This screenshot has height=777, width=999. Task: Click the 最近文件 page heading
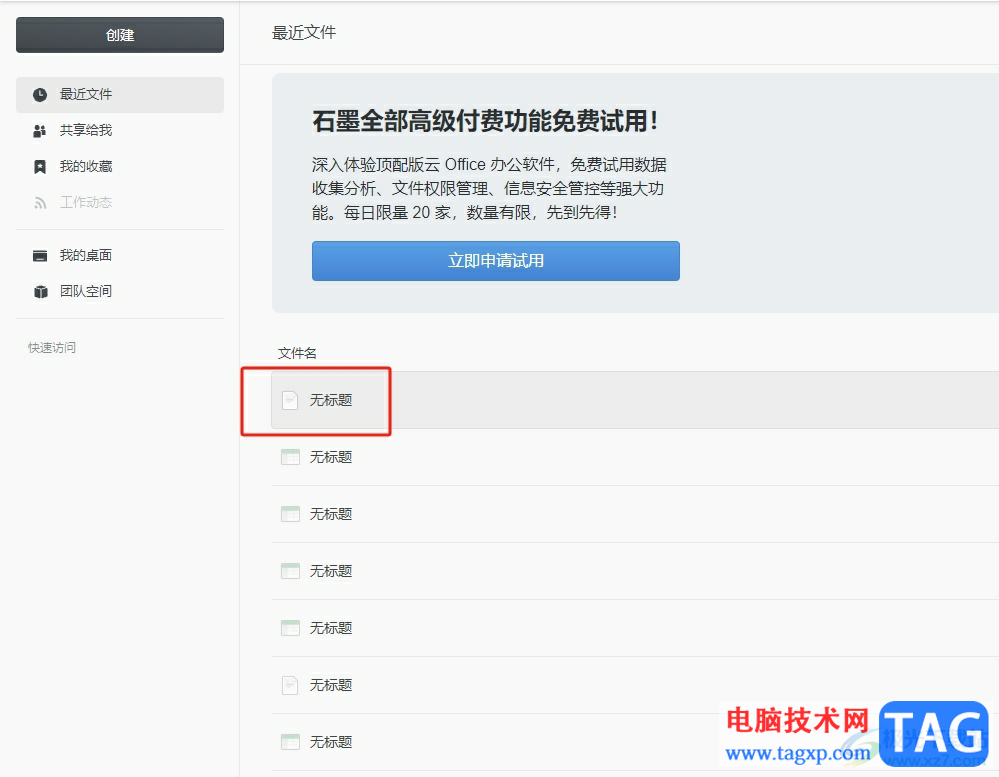point(304,32)
